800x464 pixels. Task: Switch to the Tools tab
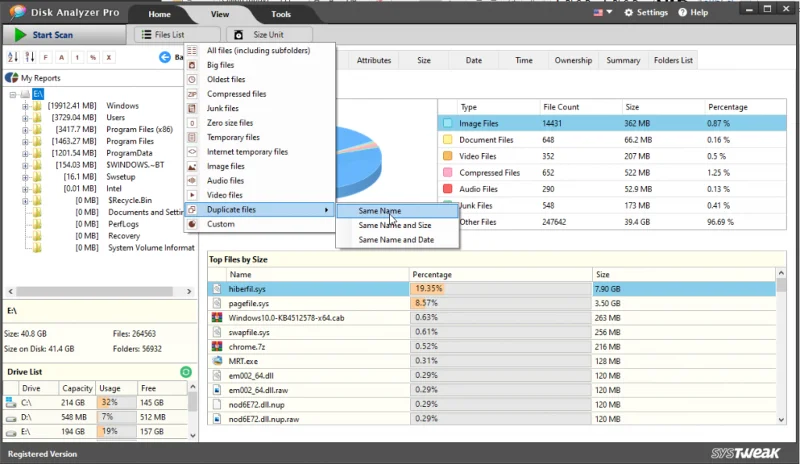(x=281, y=14)
